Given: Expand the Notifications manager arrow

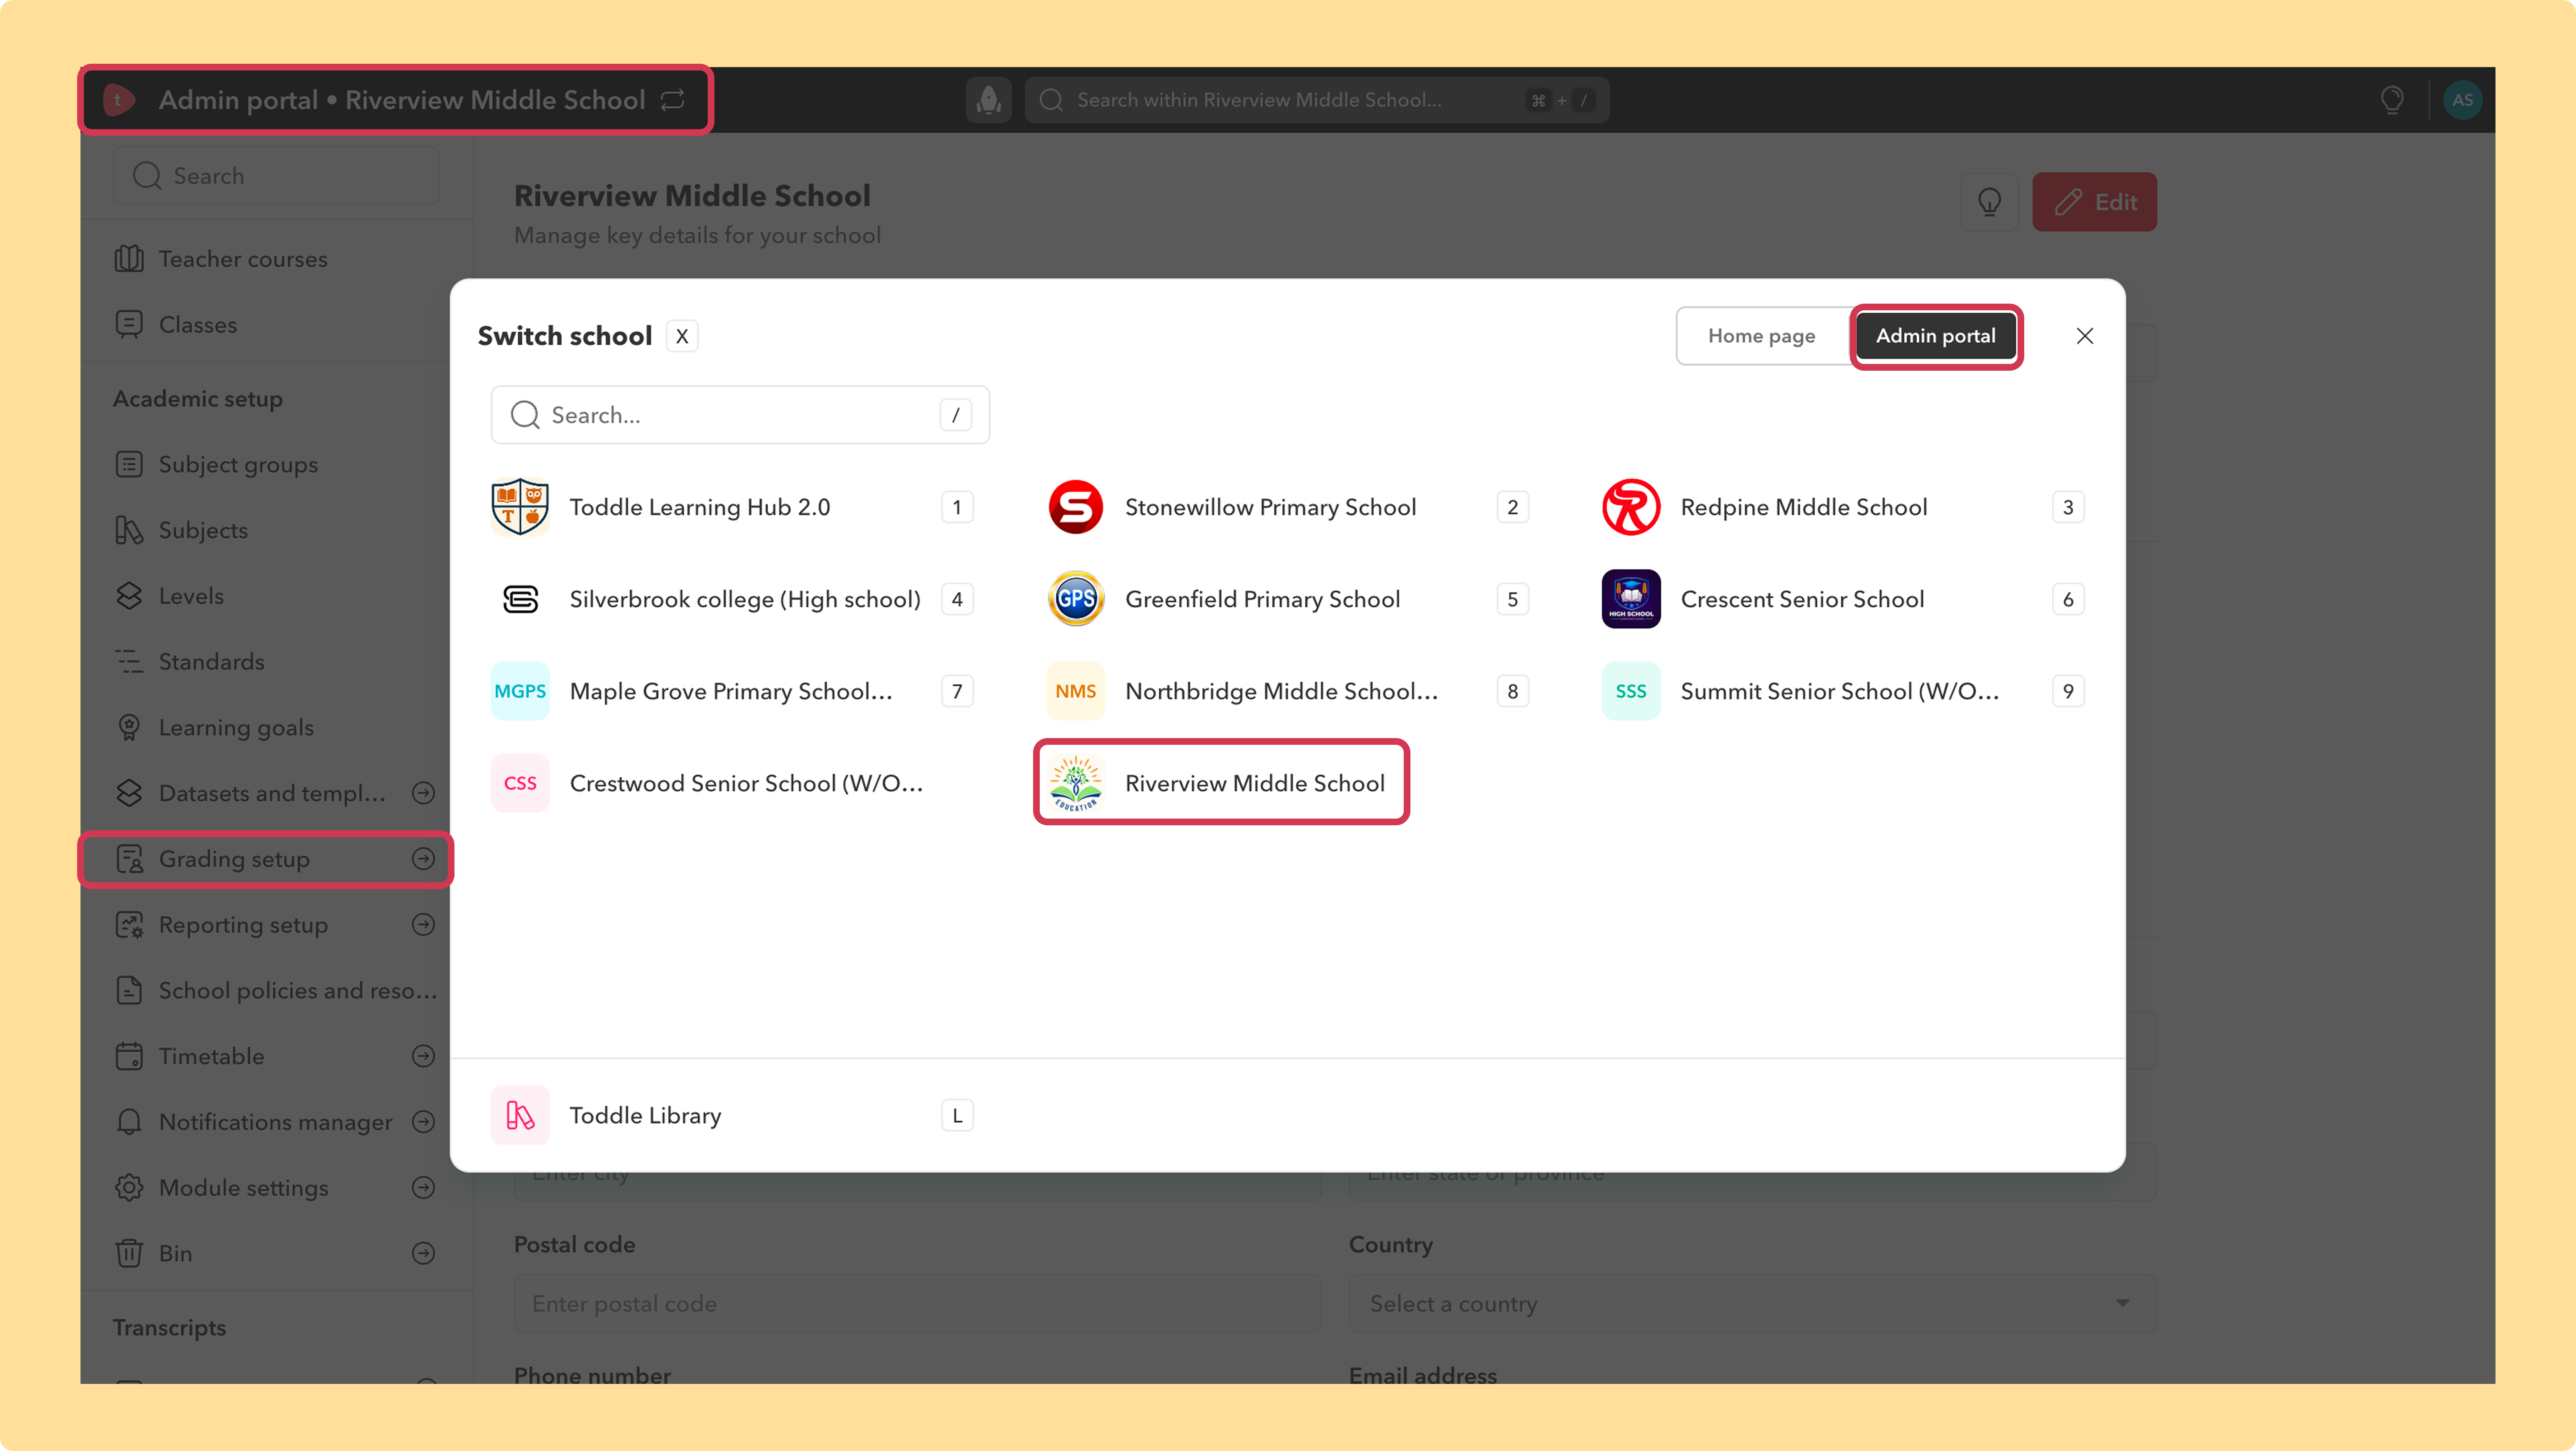Looking at the screenshot, I should [x=424, y=1122].
